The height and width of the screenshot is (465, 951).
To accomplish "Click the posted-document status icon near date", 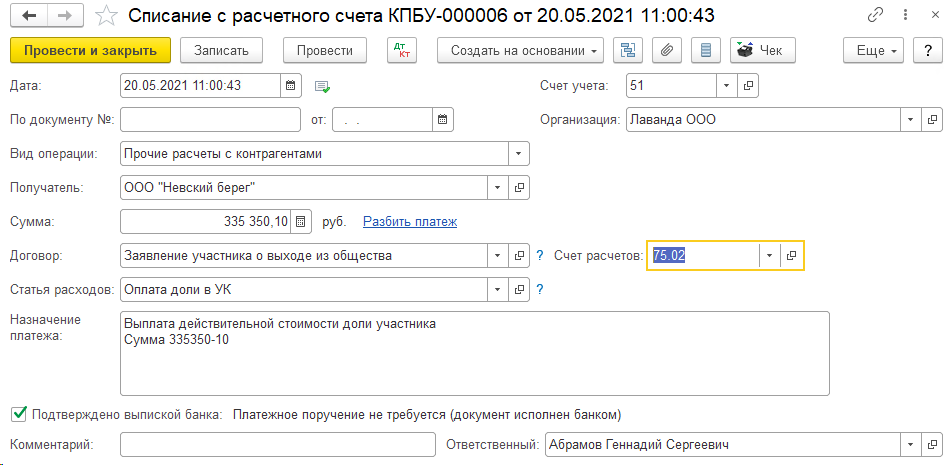I will 321,87.
